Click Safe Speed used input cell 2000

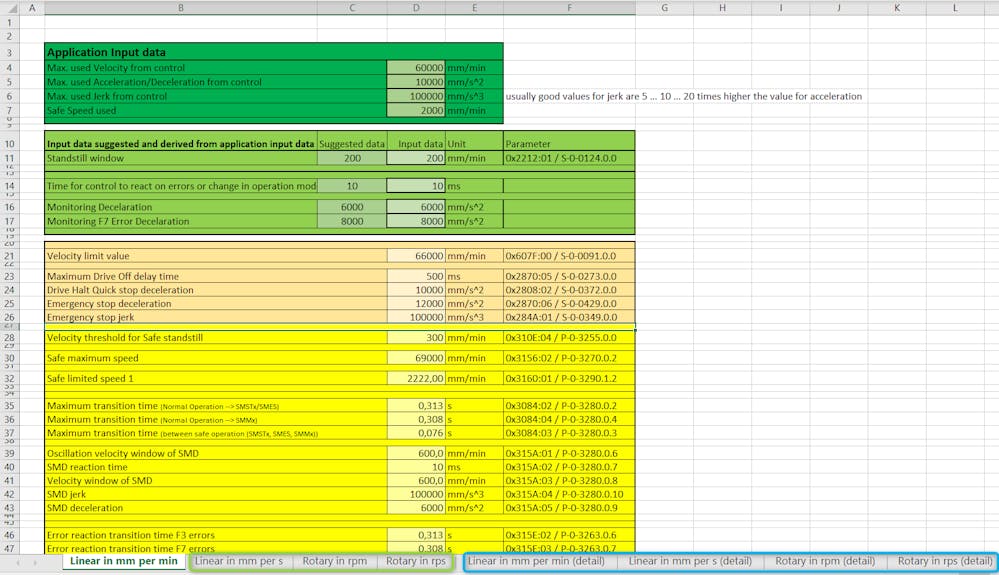click(416, 111)
